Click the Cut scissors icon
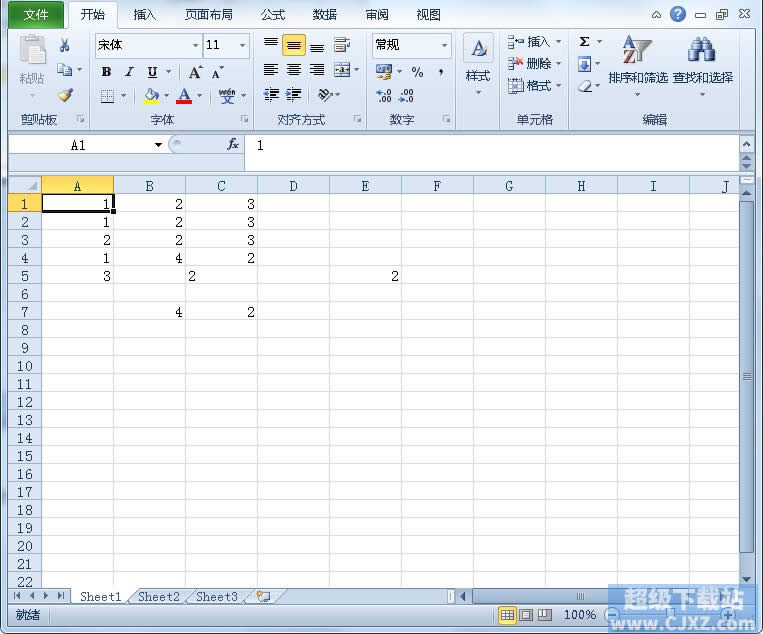The height and width of the screenshot is (634, 763). click(x=65, y=46)
